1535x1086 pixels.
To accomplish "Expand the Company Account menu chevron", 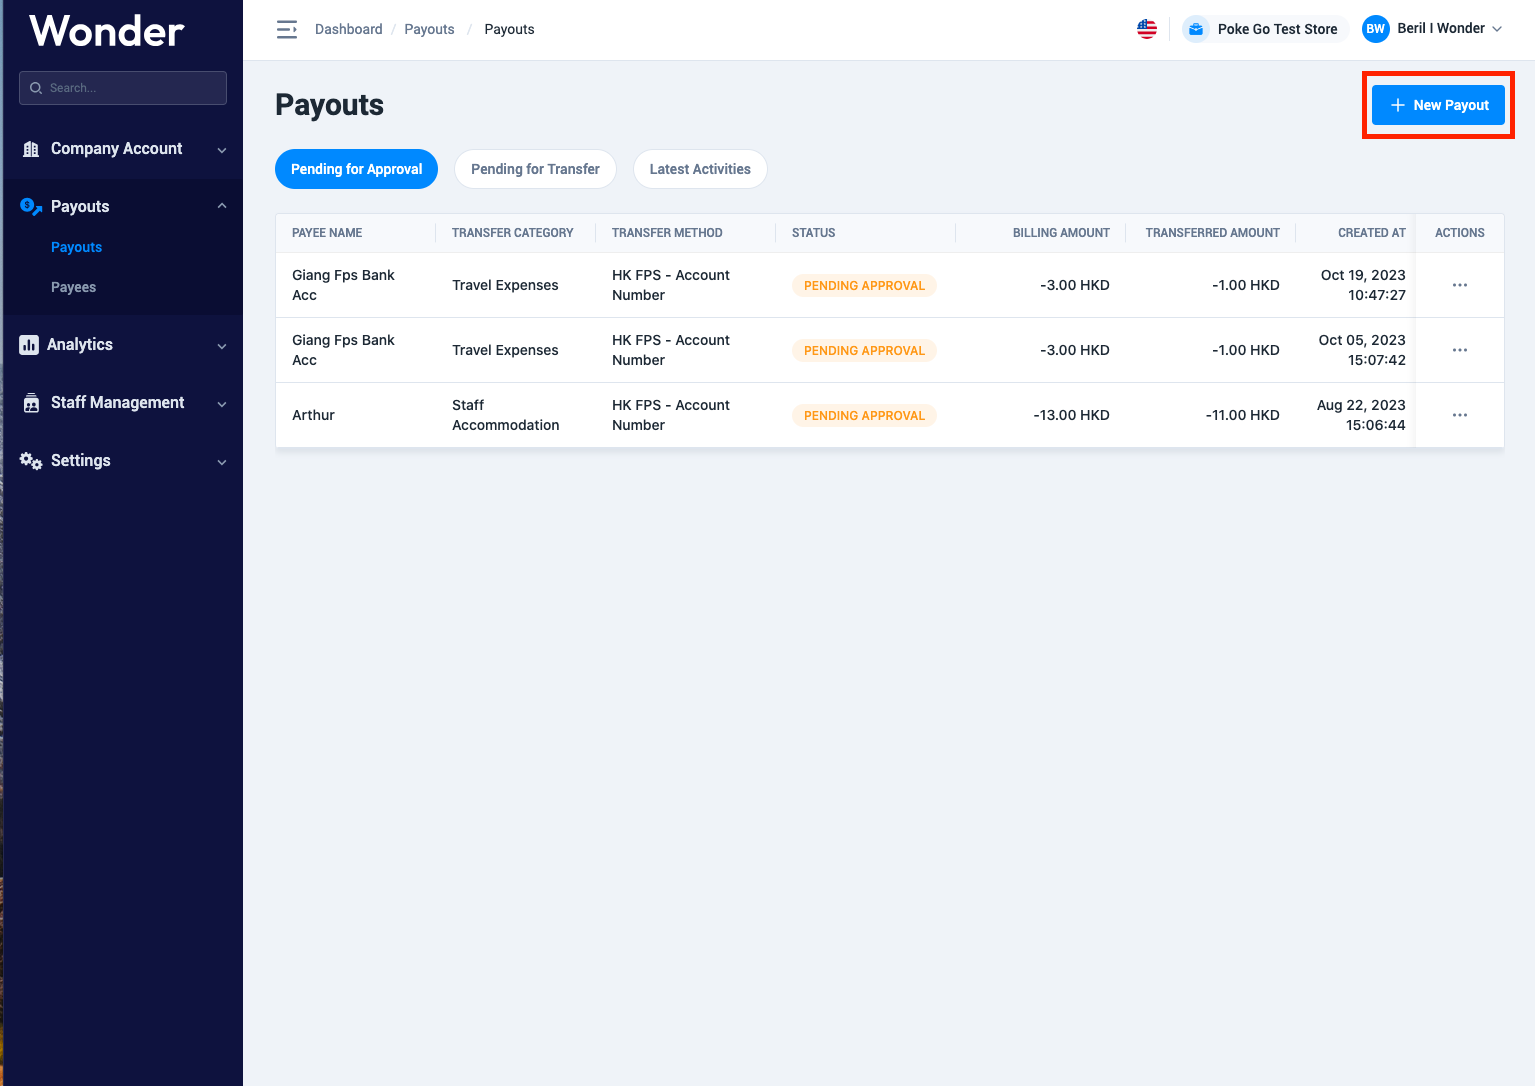I will (x=222, y=150).
